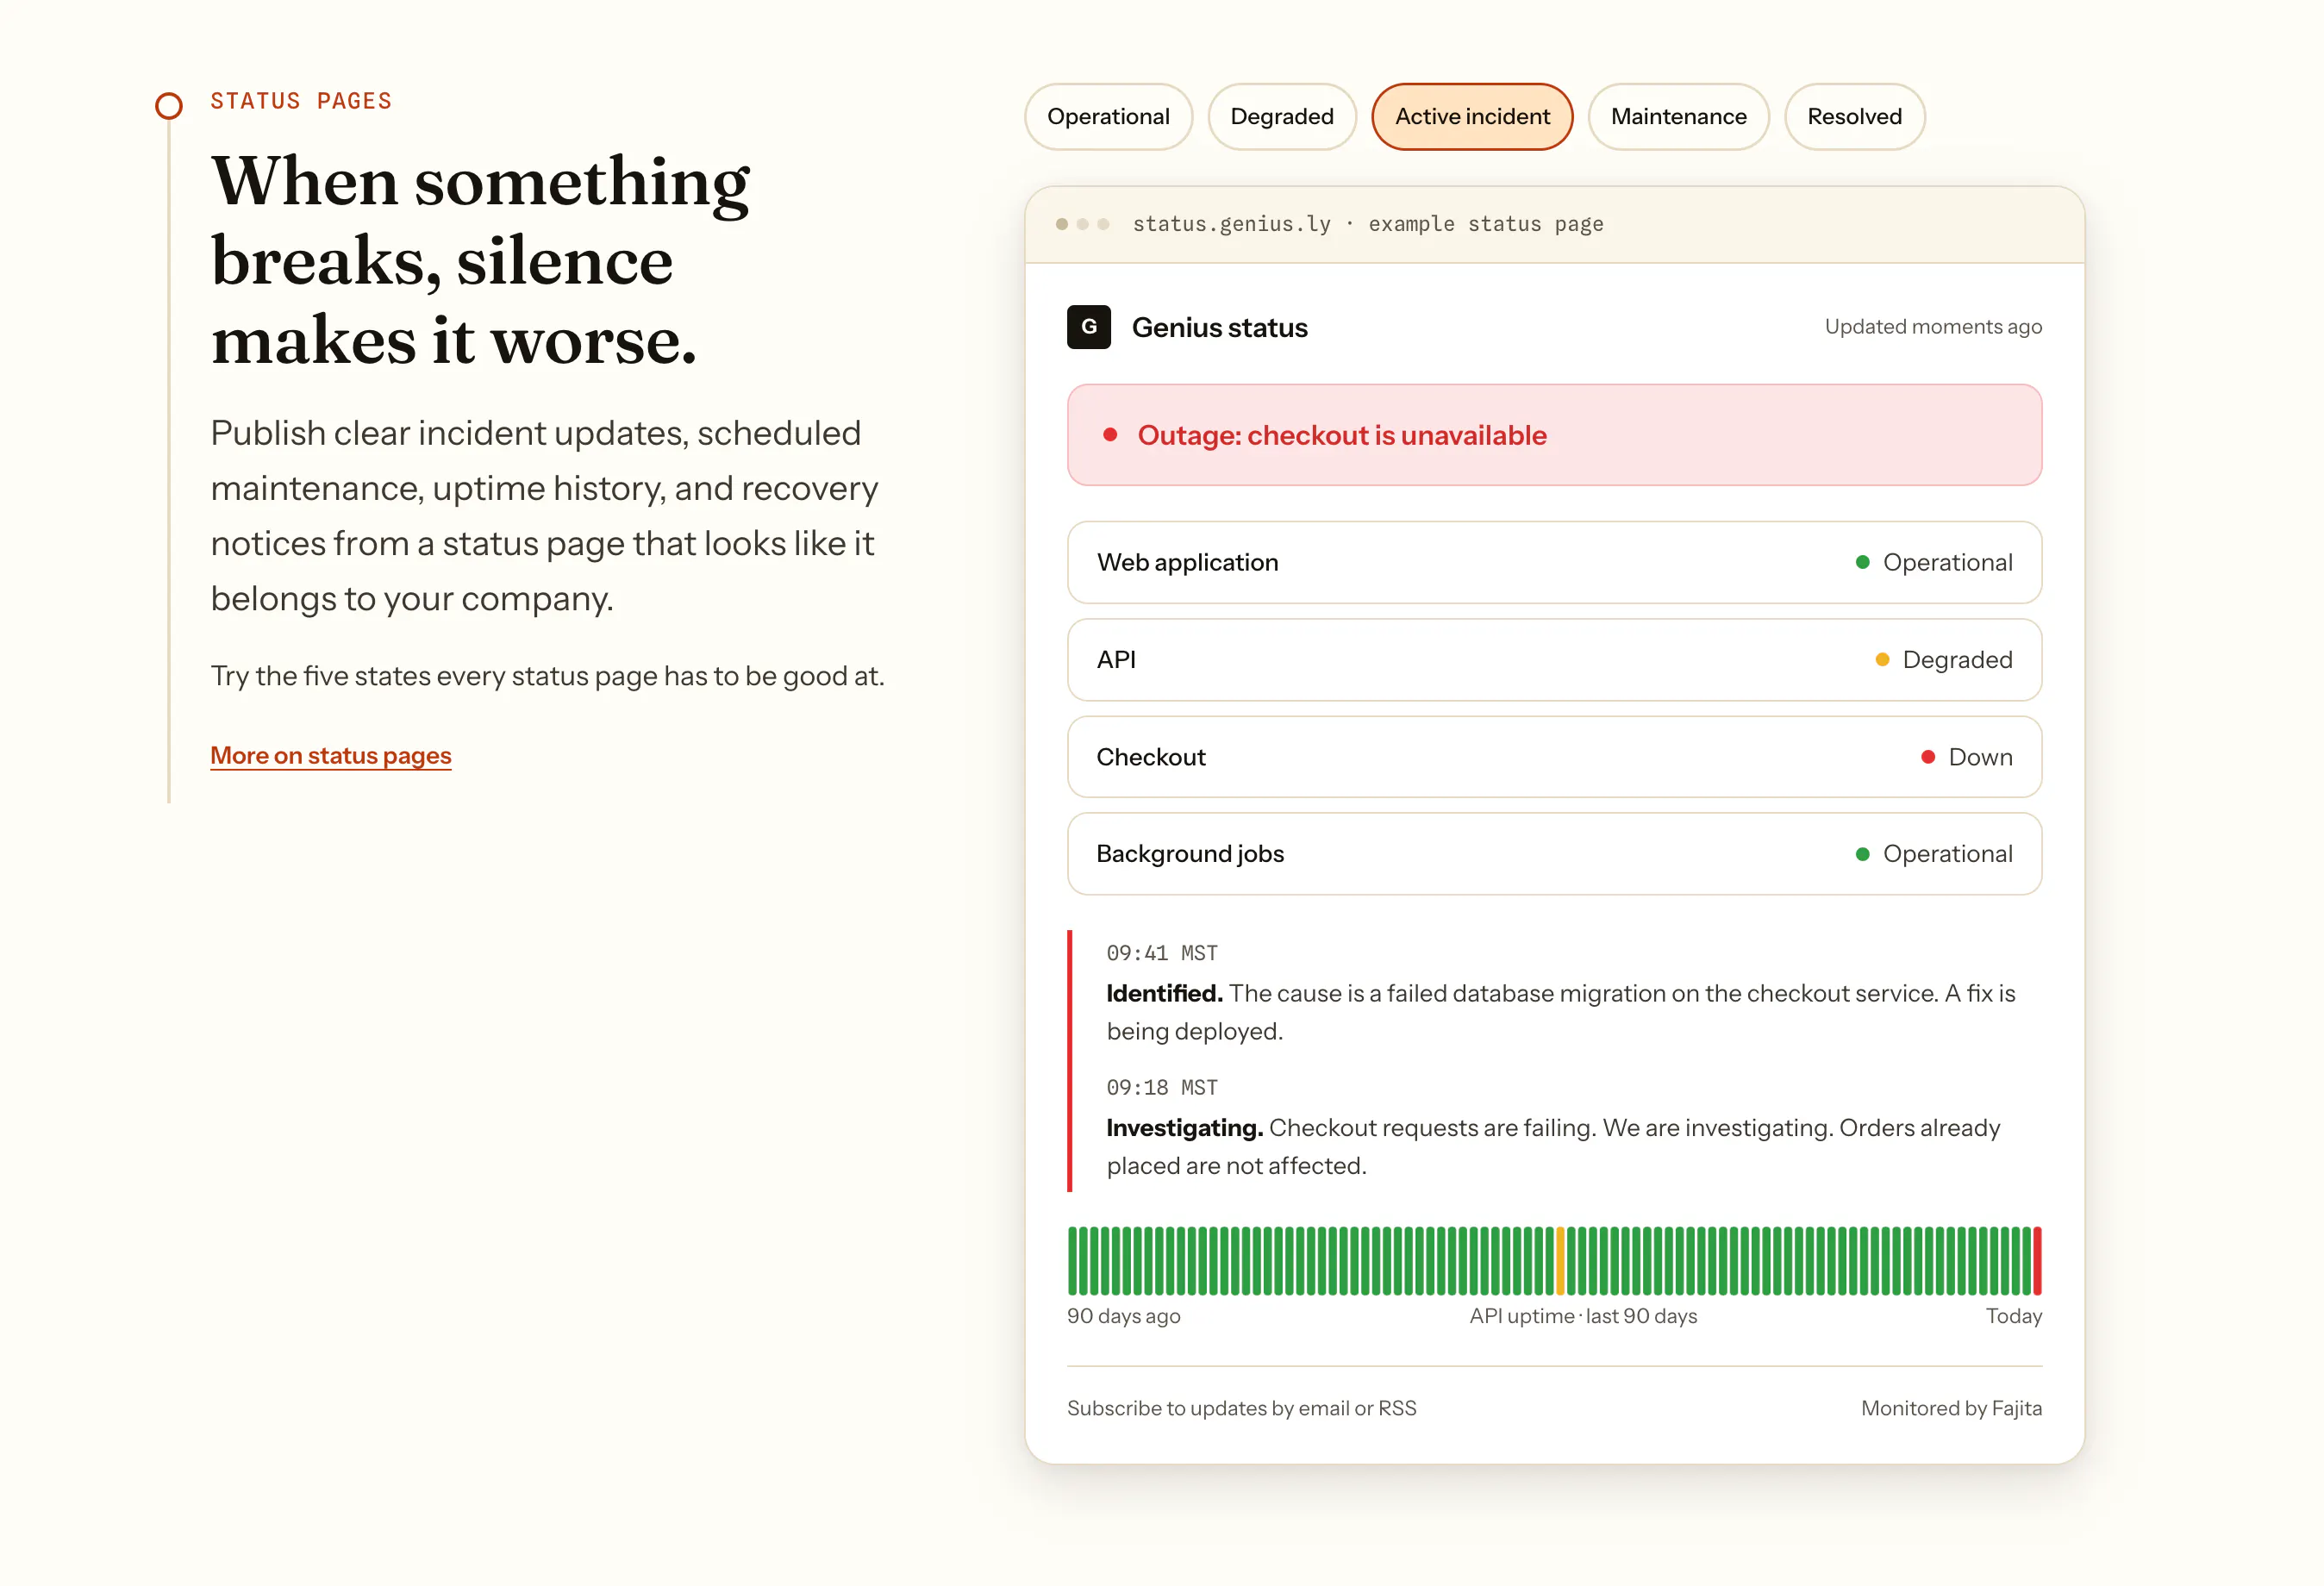This screenshot has width=2324, height=1586.
Task: Click the red dot in outage banner
Action: click(x=1110, y=435)
